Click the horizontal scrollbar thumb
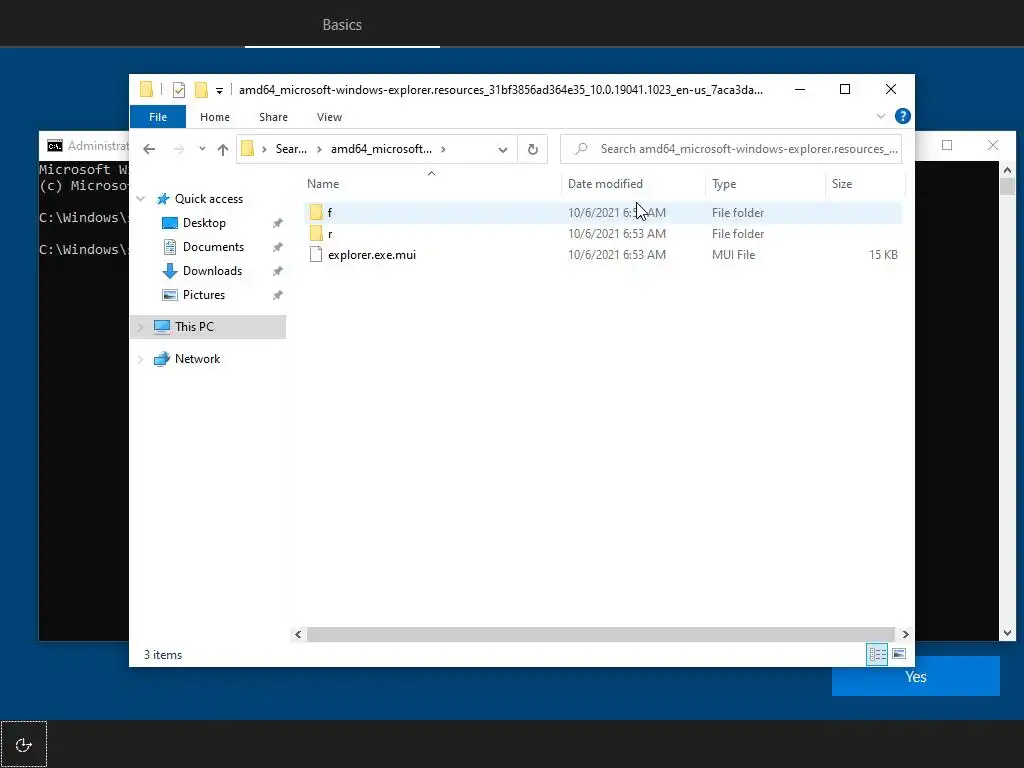The height and width of the screenshot is (768, 1024). click(x=600, y=634)
